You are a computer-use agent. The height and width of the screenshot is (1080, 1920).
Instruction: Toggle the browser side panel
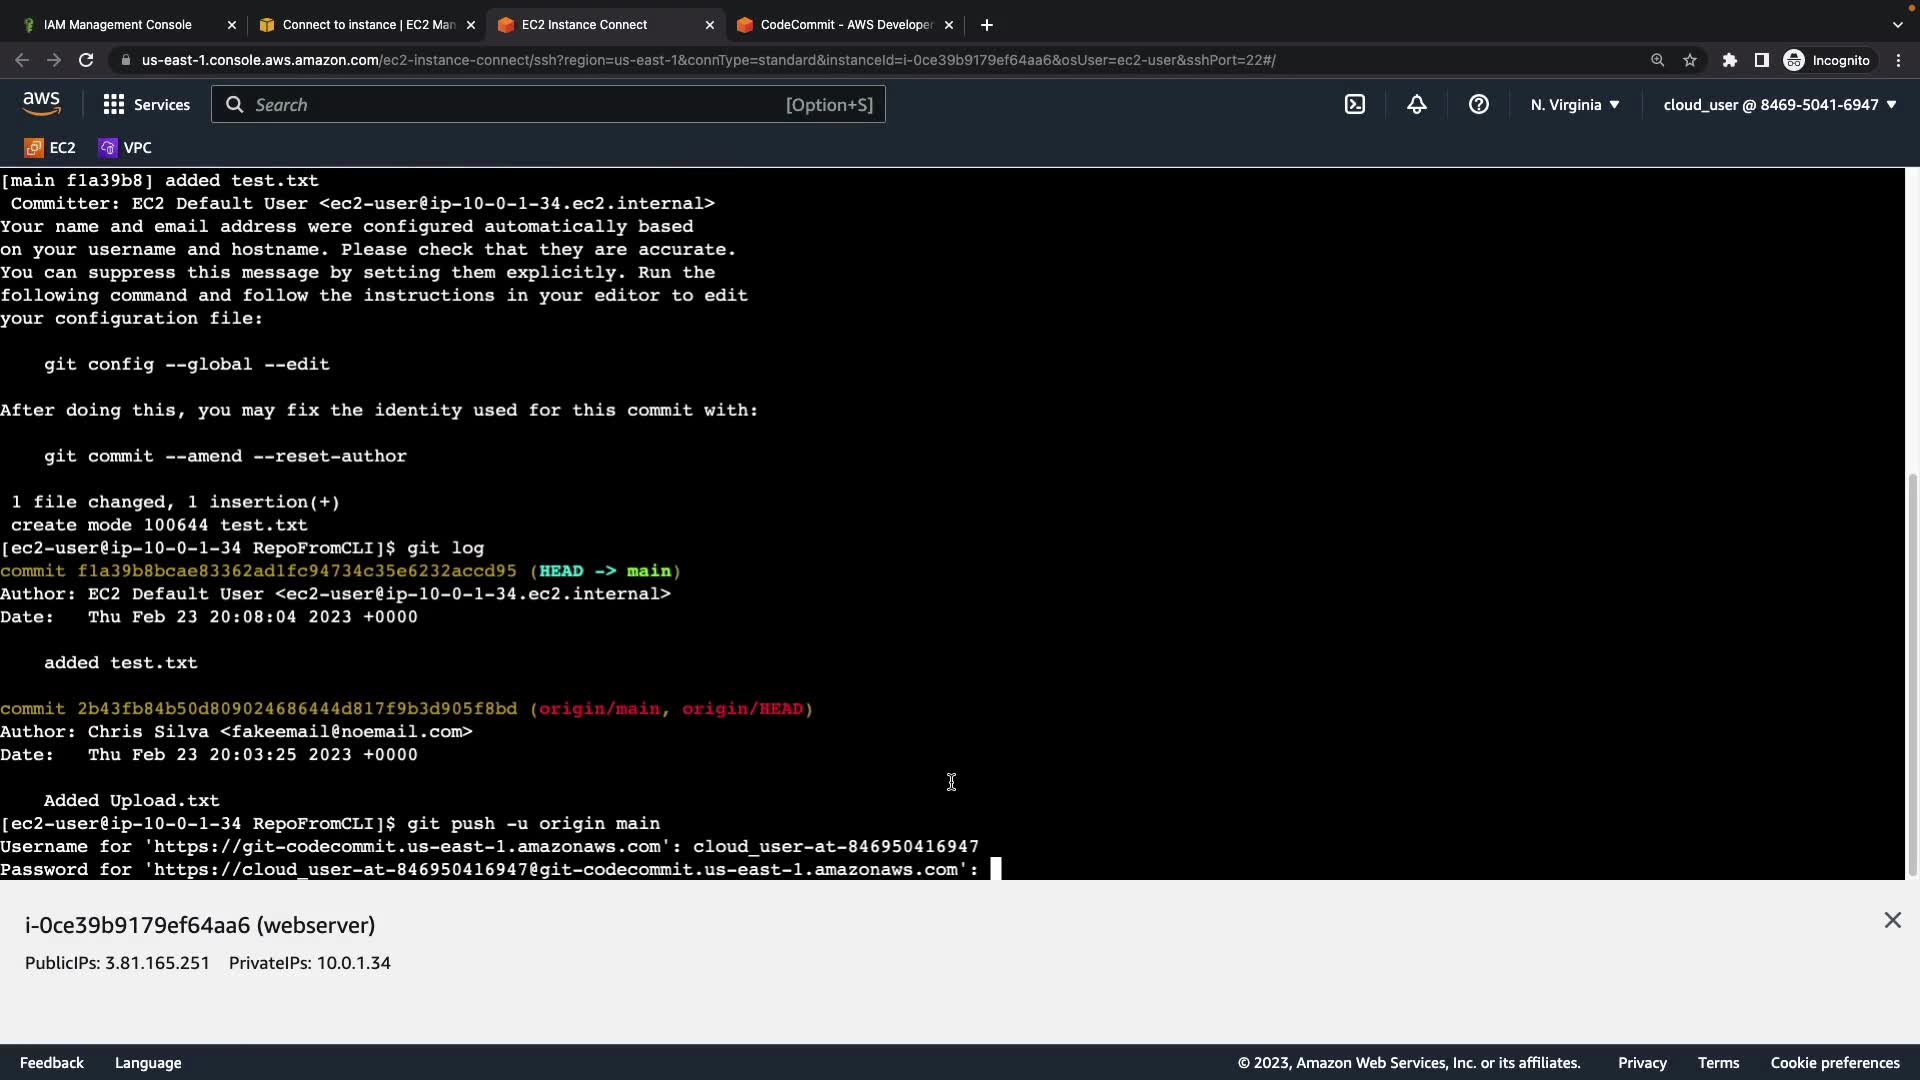tap(1762, 60)
